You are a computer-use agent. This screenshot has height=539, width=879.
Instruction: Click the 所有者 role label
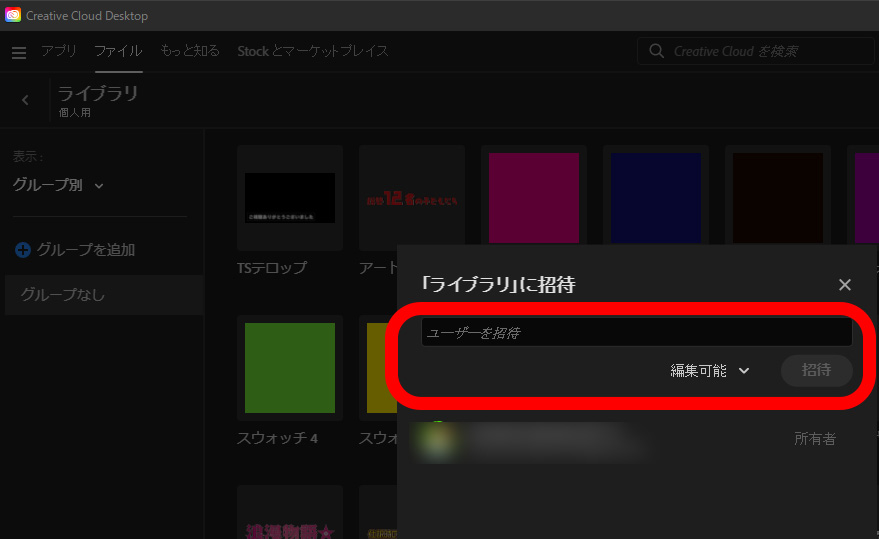click(815, 439)
